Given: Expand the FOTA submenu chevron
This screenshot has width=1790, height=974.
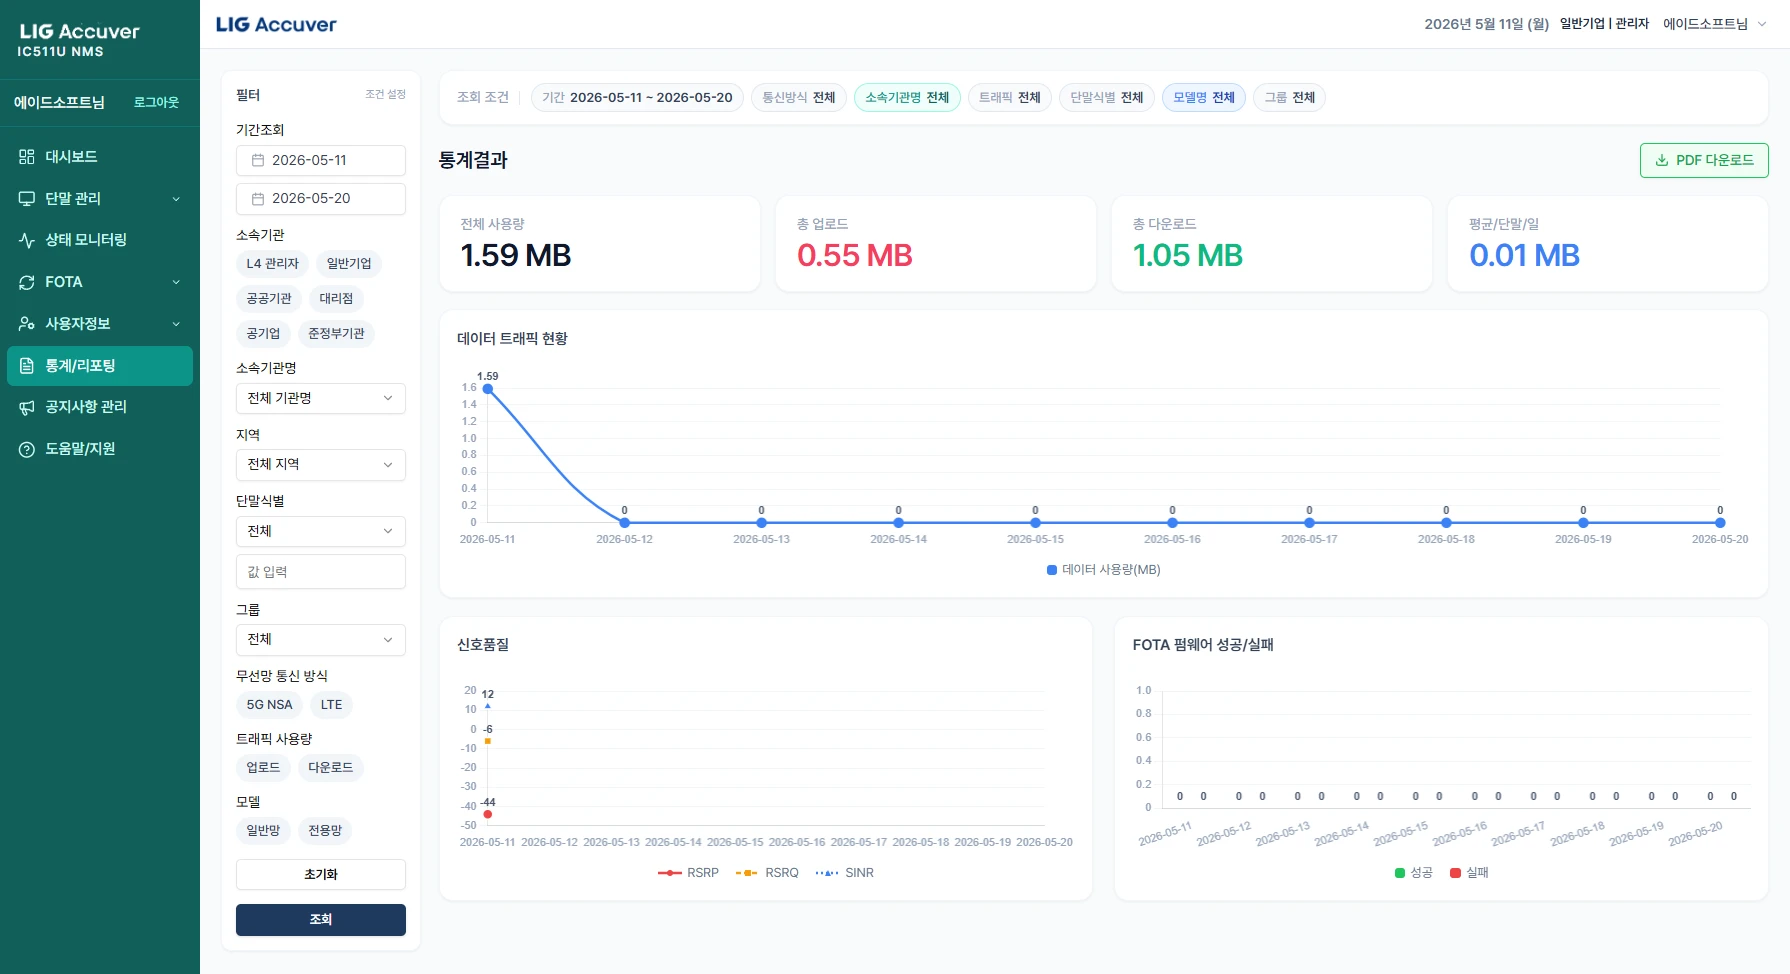Looking at the screenshot, I should (176, 282).
